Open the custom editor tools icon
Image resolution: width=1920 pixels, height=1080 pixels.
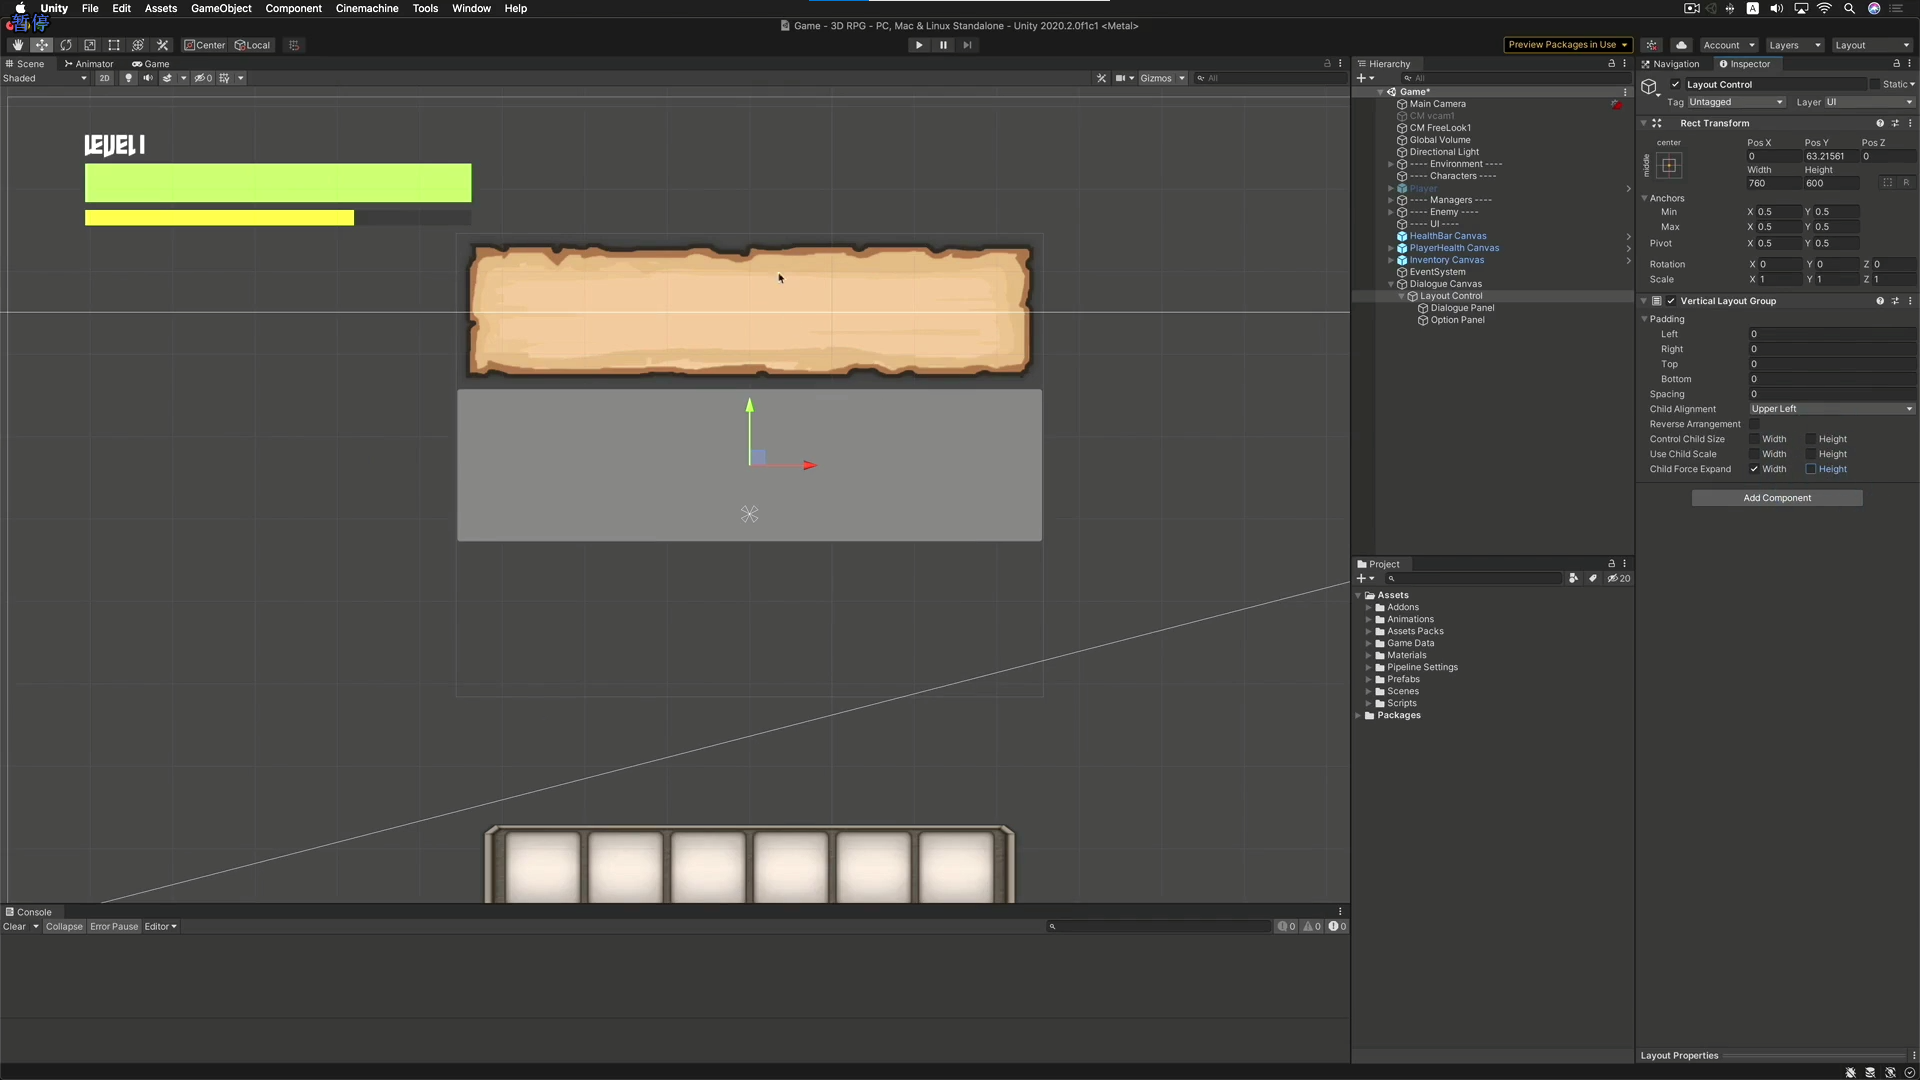click(x=162, y=45)
